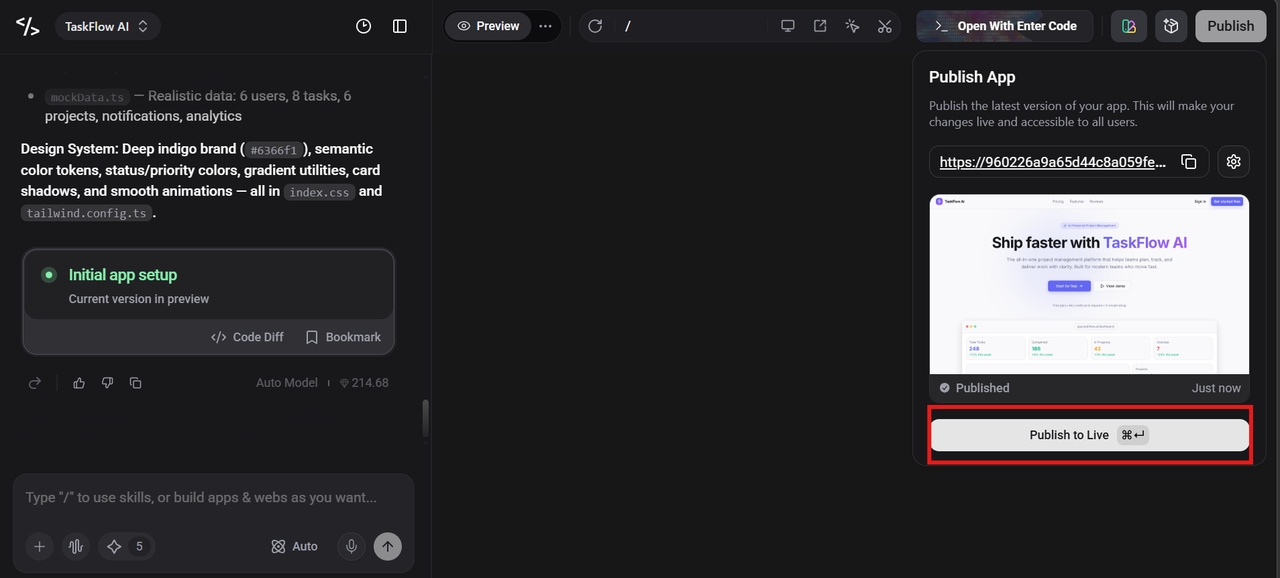Image resolution: width=1280 pixels, height=578 pixels.
Task: Click the chat prompt input field
Action: [x=213, y=498]
